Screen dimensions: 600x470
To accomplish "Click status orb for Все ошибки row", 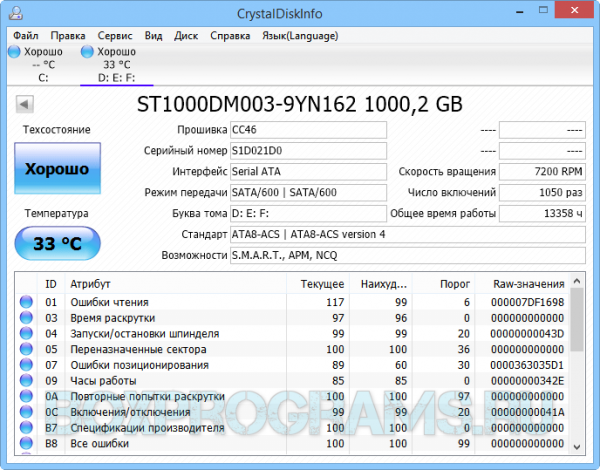I will coord(26,443).
